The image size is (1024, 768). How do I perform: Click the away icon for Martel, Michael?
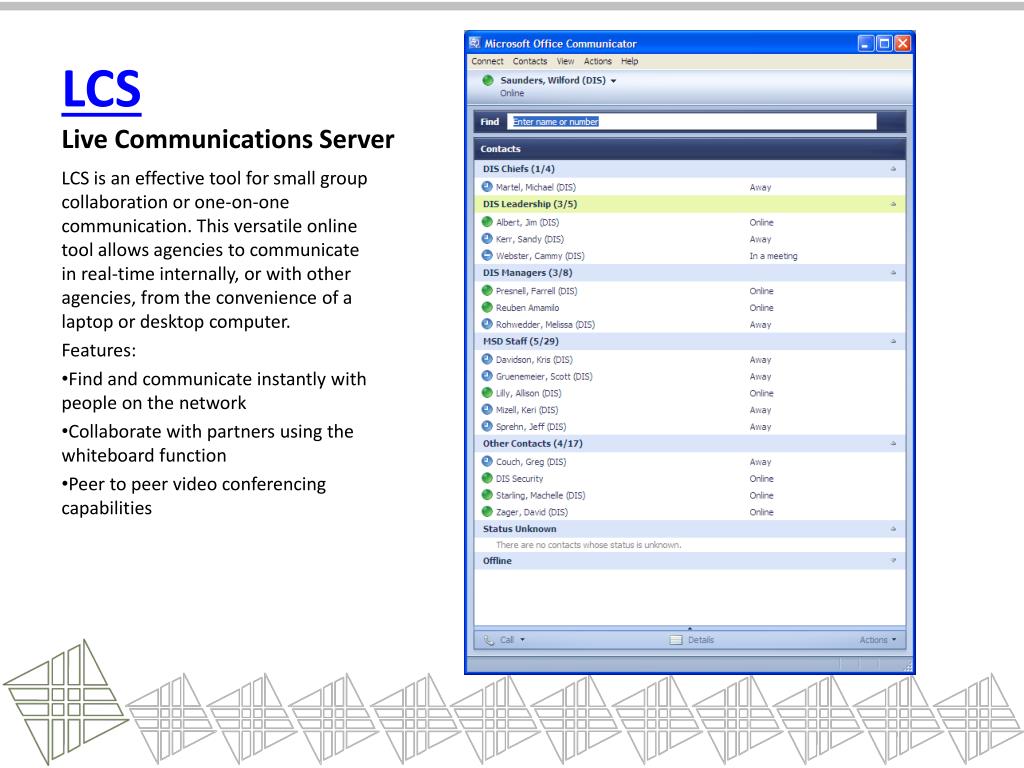pos(487,187)
